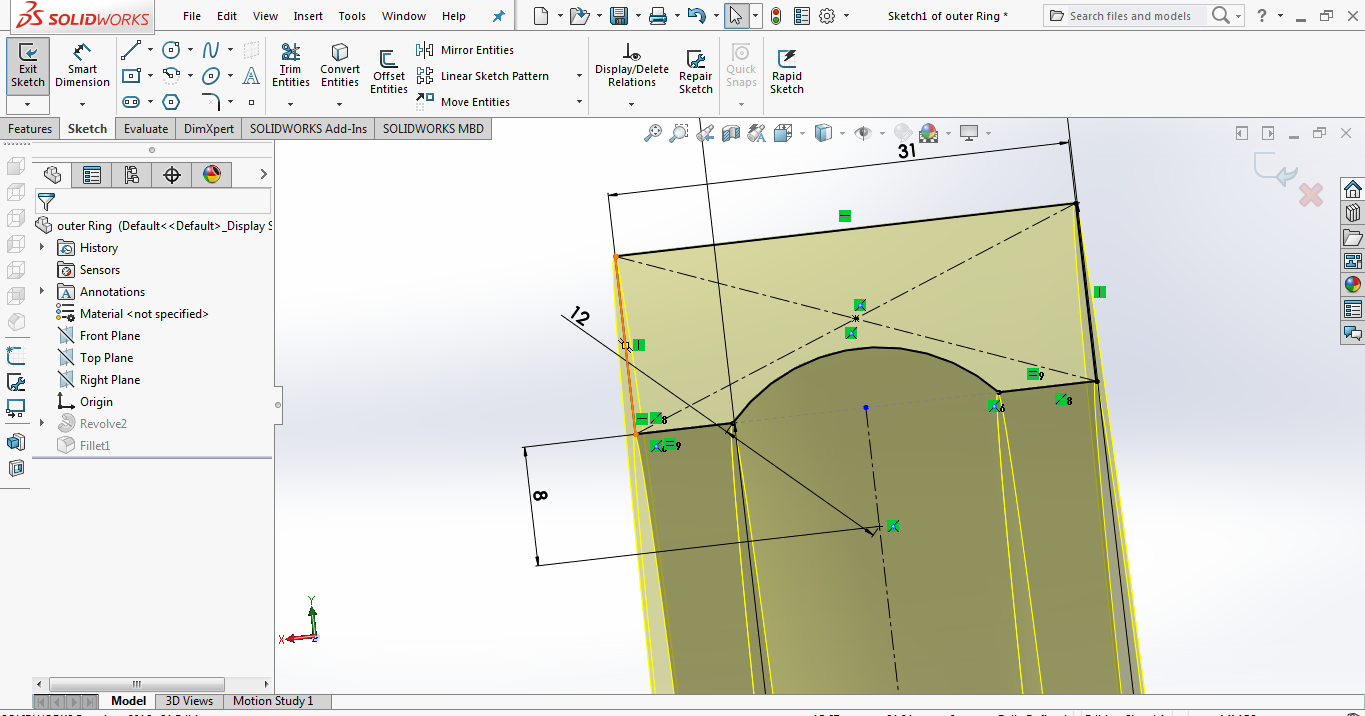Switch to the Motion Study 1 tab
The width and height of the screenshot is (1365, 716).
pos(273,701)
